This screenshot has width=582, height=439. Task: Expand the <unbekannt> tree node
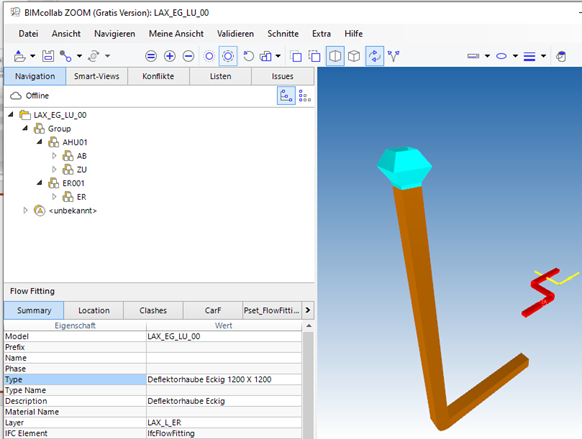pyautogui.click(x=25, y=210)
